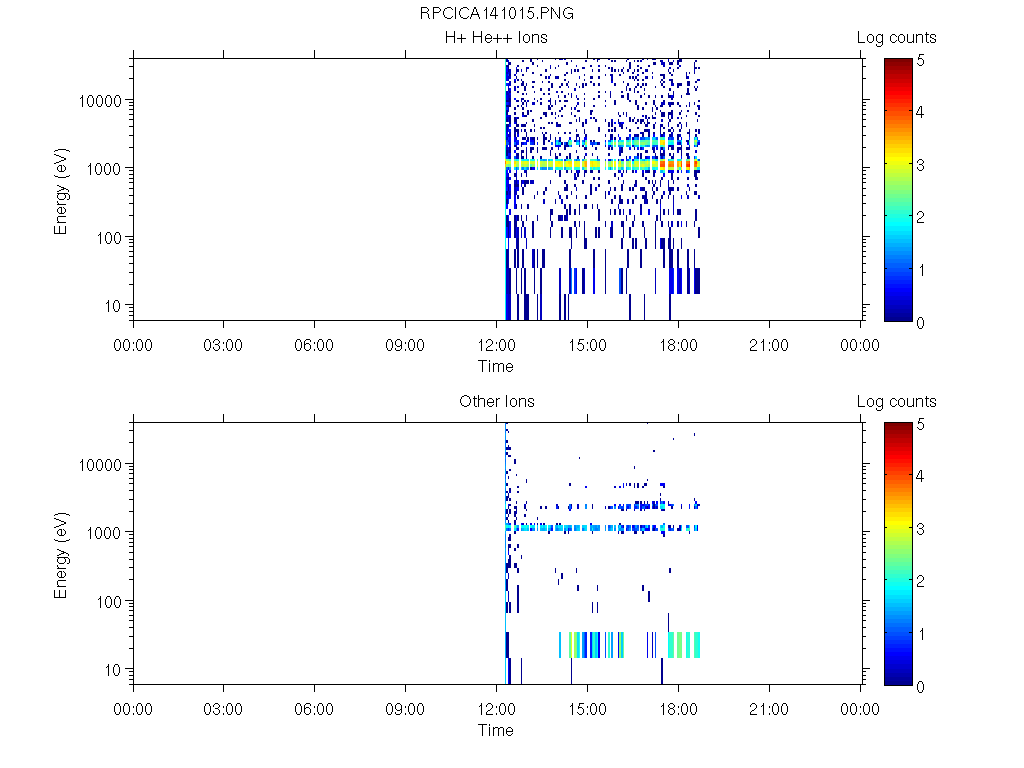Click the RPCICA141015.PNG title text

click(x=496, y=13)
